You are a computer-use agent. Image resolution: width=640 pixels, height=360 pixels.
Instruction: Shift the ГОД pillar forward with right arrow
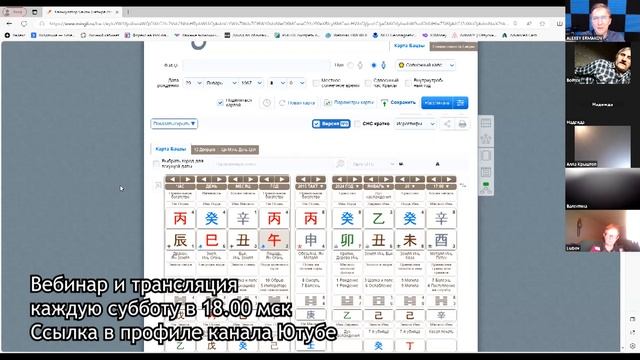(x=282, y=179)
